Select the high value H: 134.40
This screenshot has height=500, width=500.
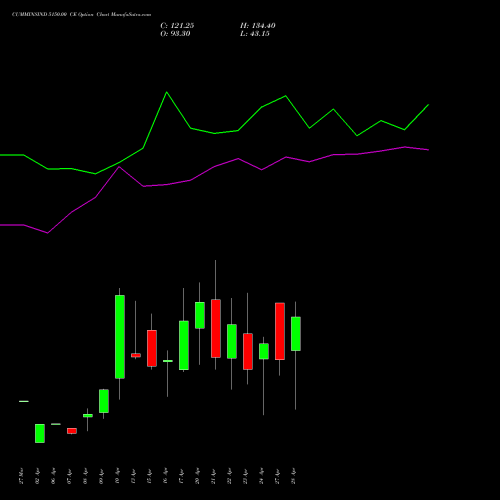click(x=258, y=26)
